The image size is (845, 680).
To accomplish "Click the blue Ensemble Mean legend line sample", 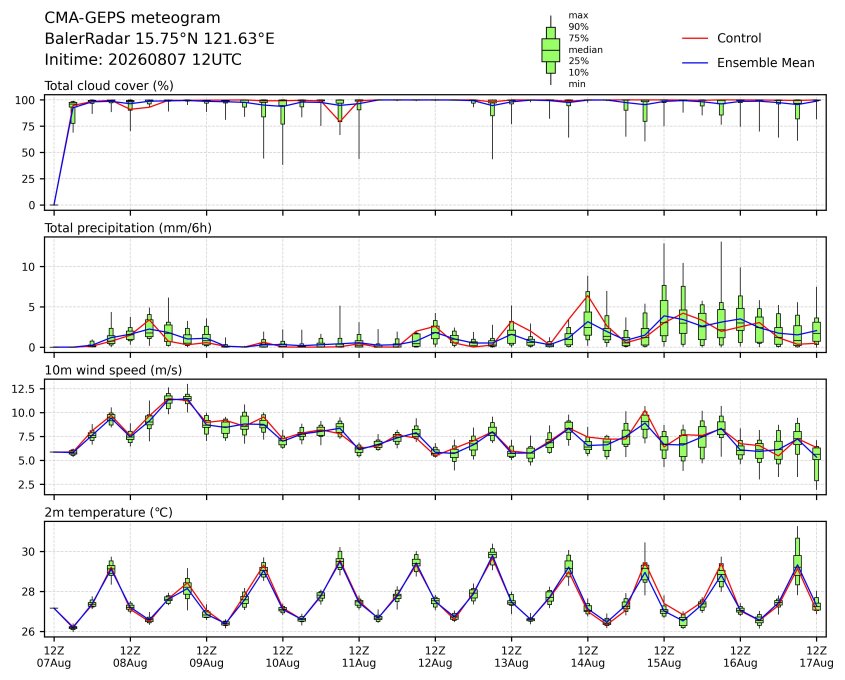I will [695, 63].
